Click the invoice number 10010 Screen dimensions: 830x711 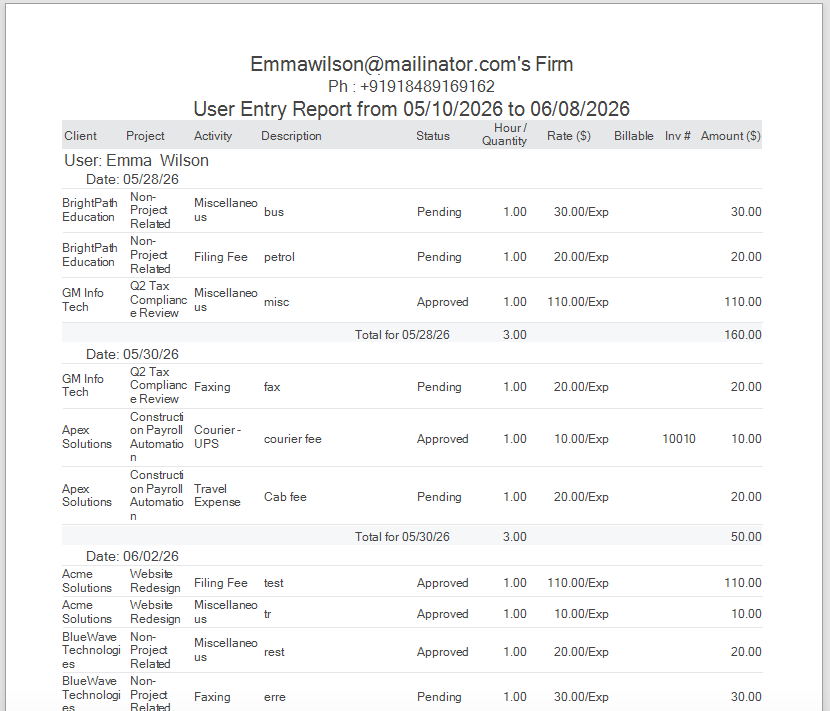(679, 439)
